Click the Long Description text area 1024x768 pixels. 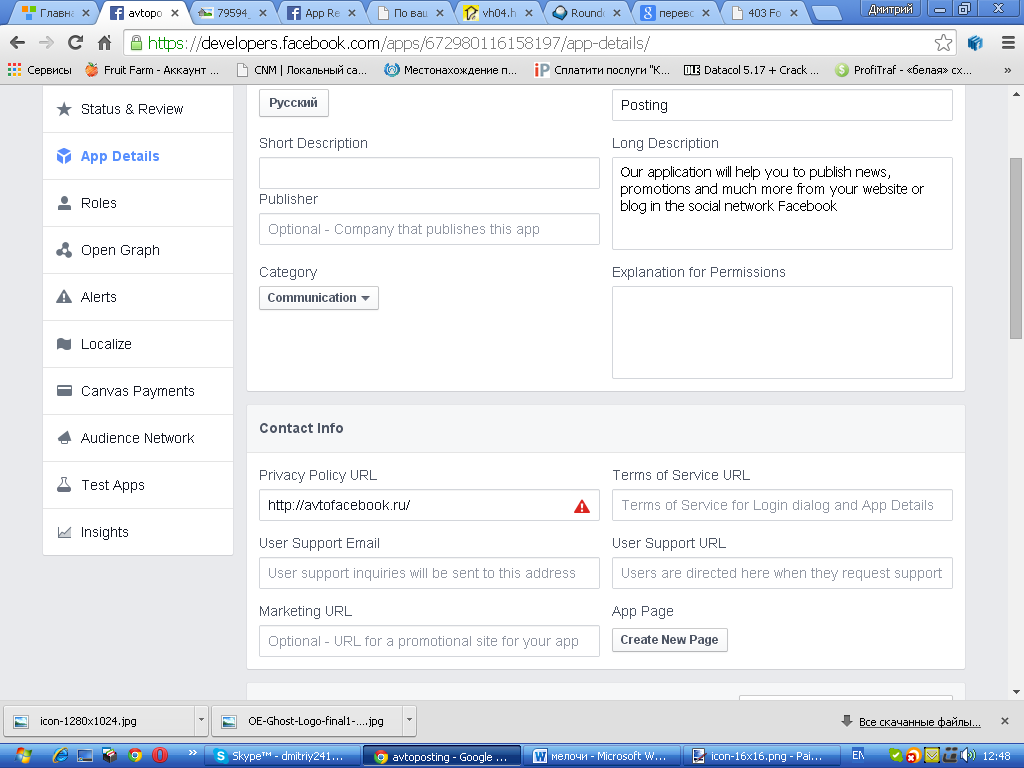[782, 203]
